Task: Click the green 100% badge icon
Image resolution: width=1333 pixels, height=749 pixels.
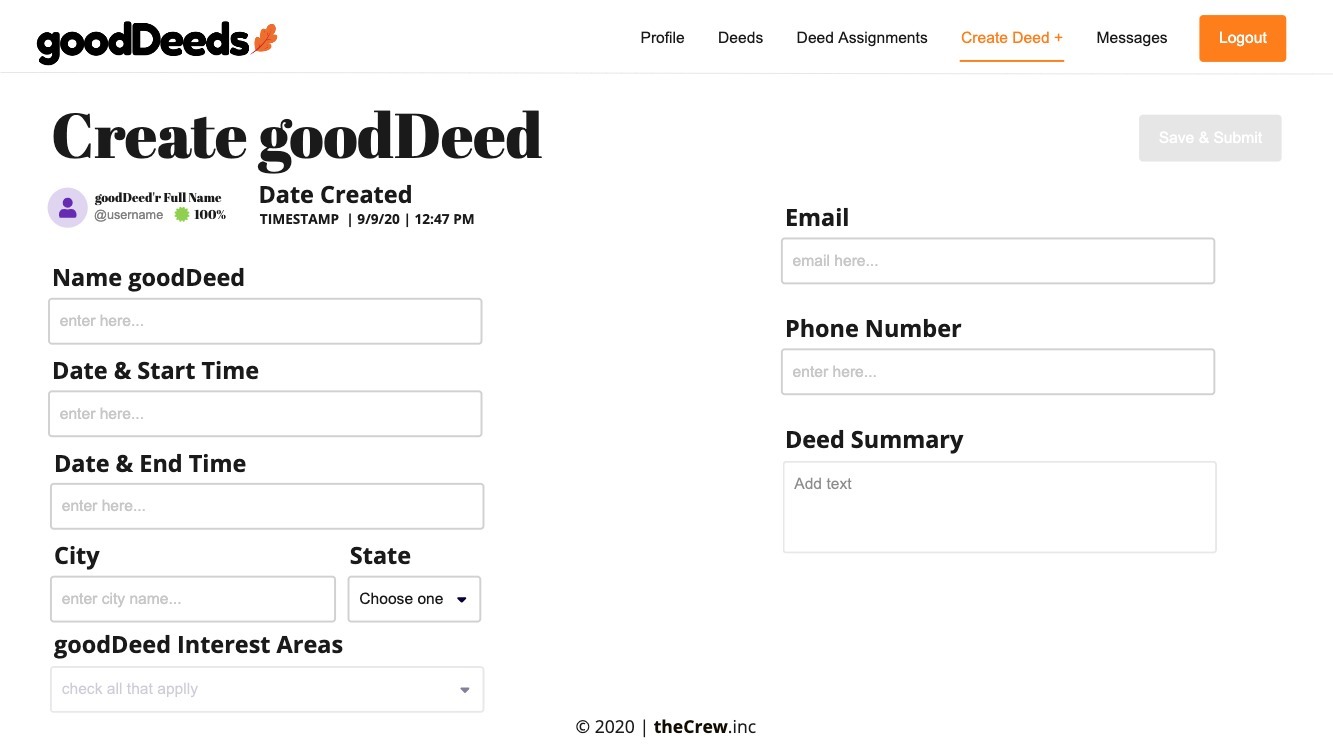Action: (184, 213)
